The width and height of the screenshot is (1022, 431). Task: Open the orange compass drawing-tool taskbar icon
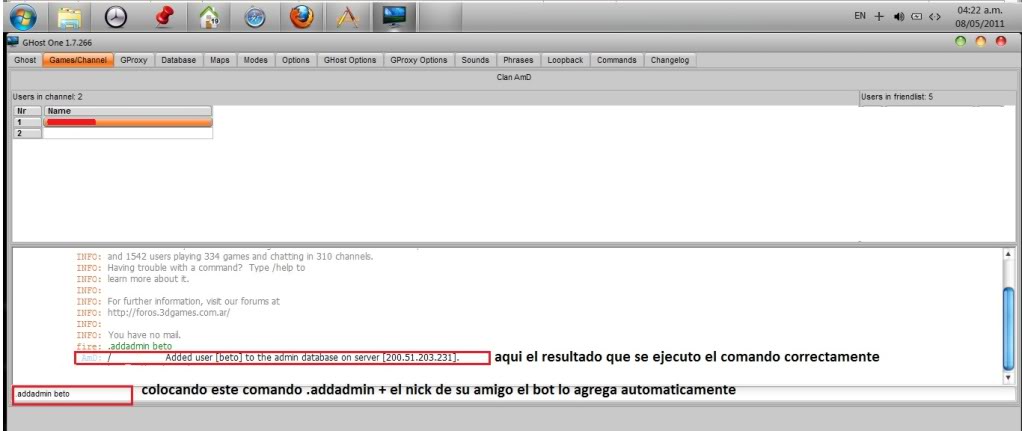(347, 18)
